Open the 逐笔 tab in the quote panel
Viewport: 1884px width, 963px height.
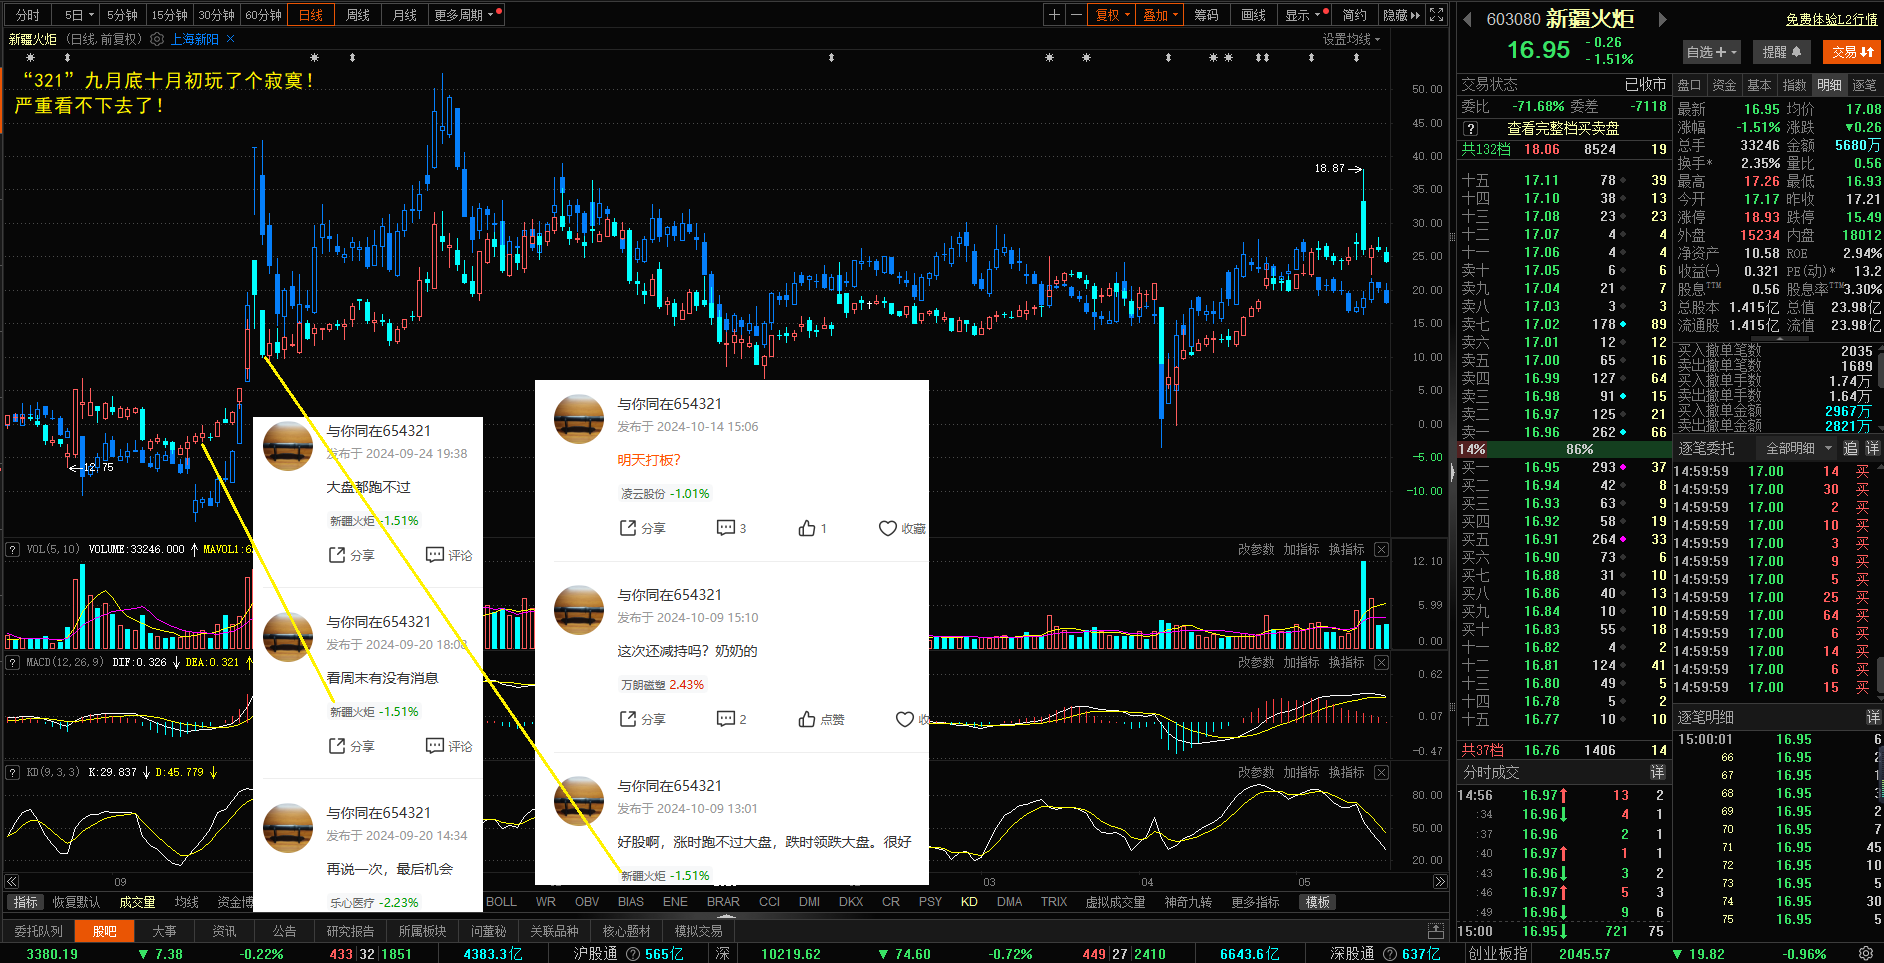[x=1864, y=85]
